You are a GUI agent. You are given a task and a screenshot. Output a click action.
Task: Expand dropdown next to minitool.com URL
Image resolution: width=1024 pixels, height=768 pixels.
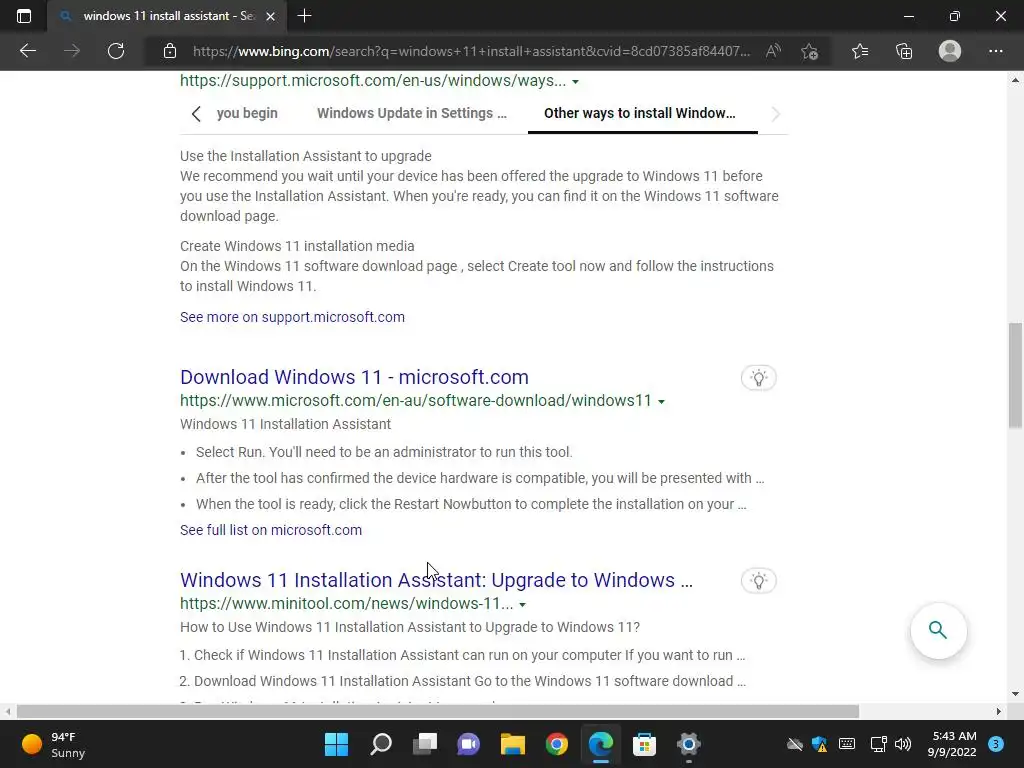tap(522, 605)
